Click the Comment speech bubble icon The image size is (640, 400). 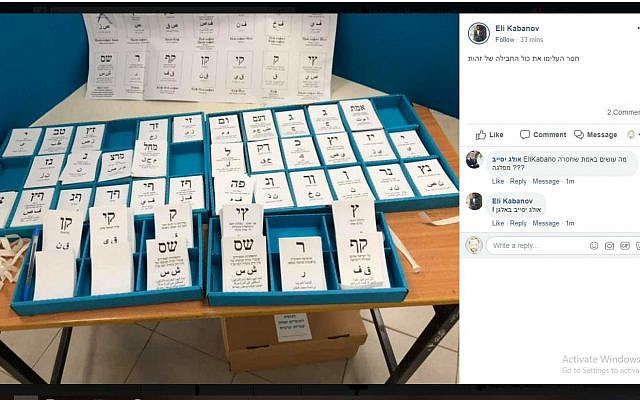[525, 135]
